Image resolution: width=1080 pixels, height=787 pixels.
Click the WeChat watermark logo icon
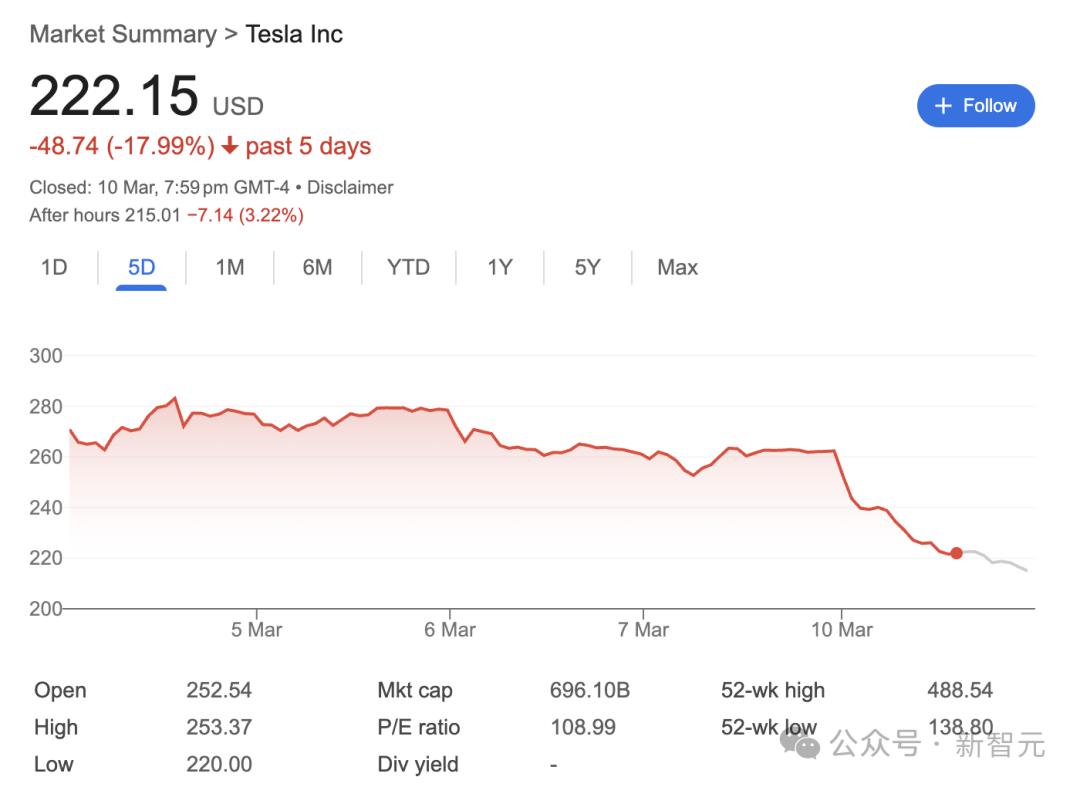click(x=800, y=743)
